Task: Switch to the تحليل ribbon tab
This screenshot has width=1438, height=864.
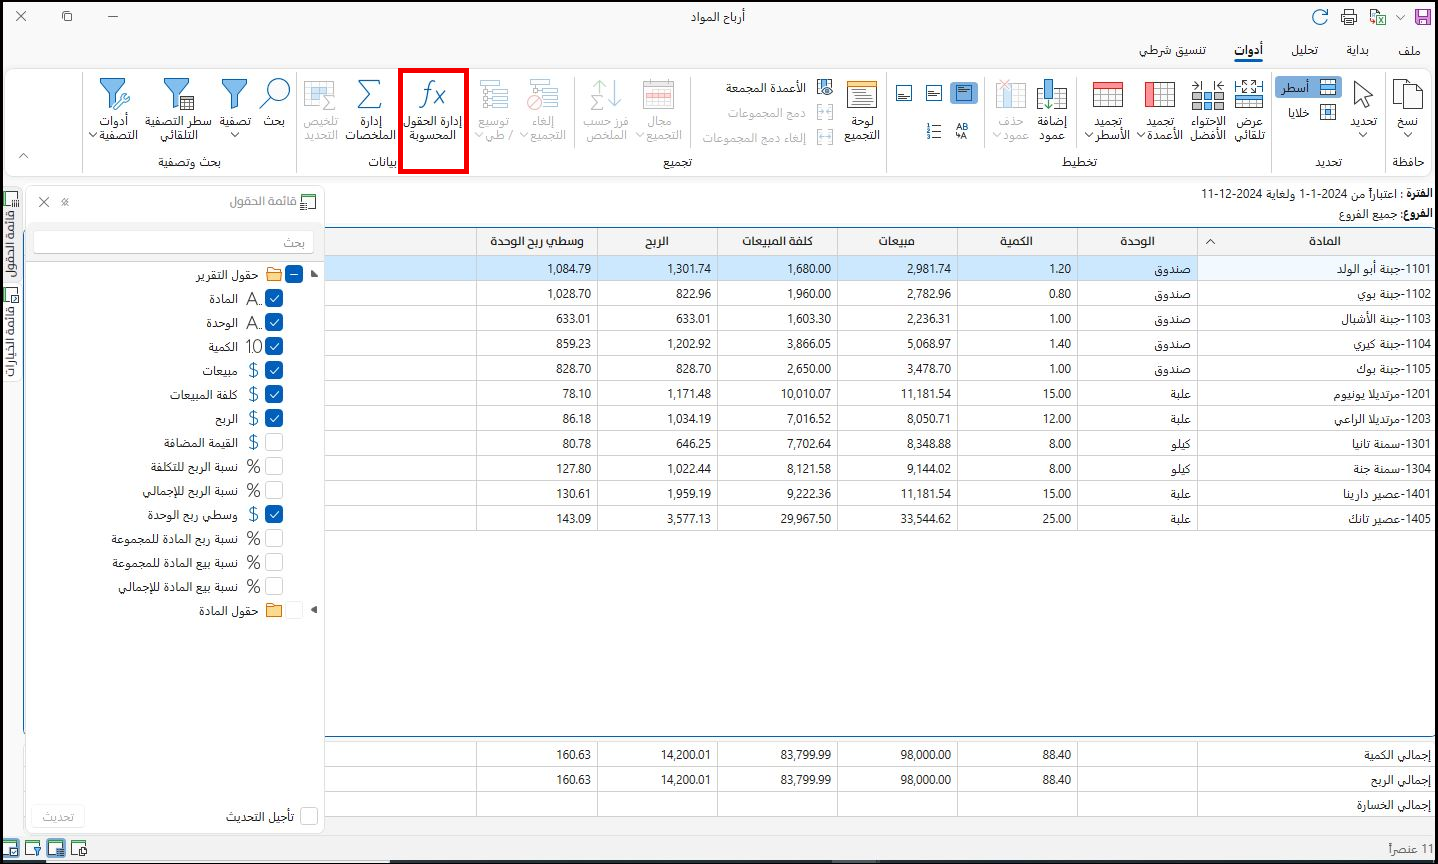Action: click(1304, 50)
